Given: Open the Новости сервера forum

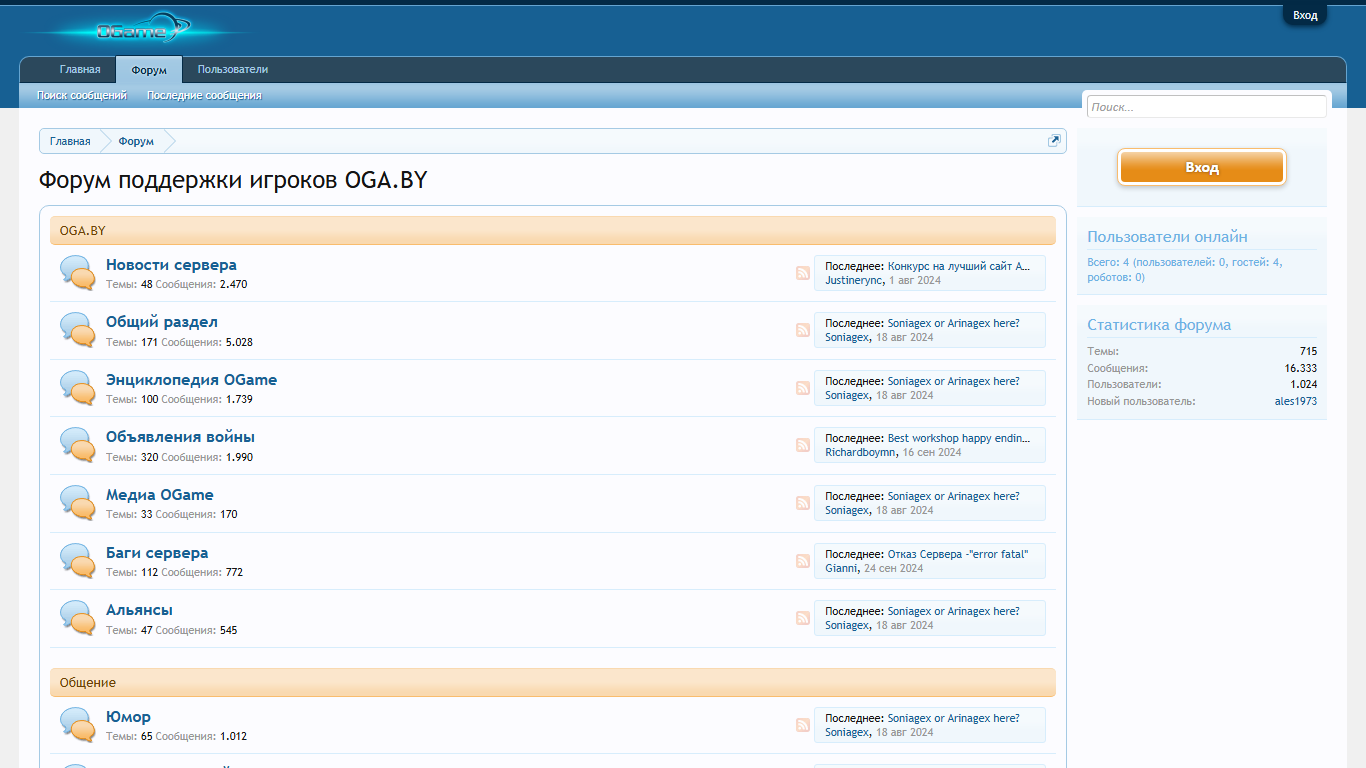Looking at the screenshot, I should coord(171,265).
